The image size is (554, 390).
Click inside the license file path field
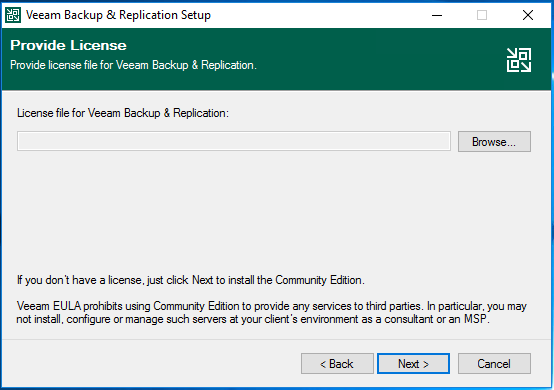tap(234, 141)
